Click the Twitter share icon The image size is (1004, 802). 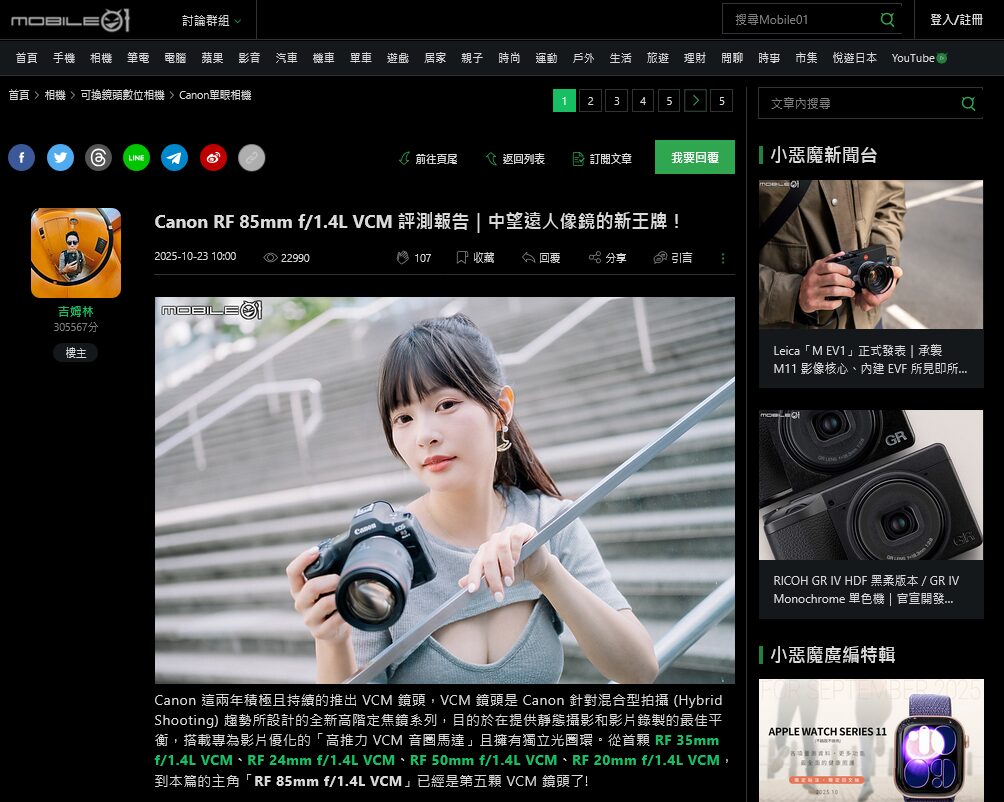click(60, 158)
